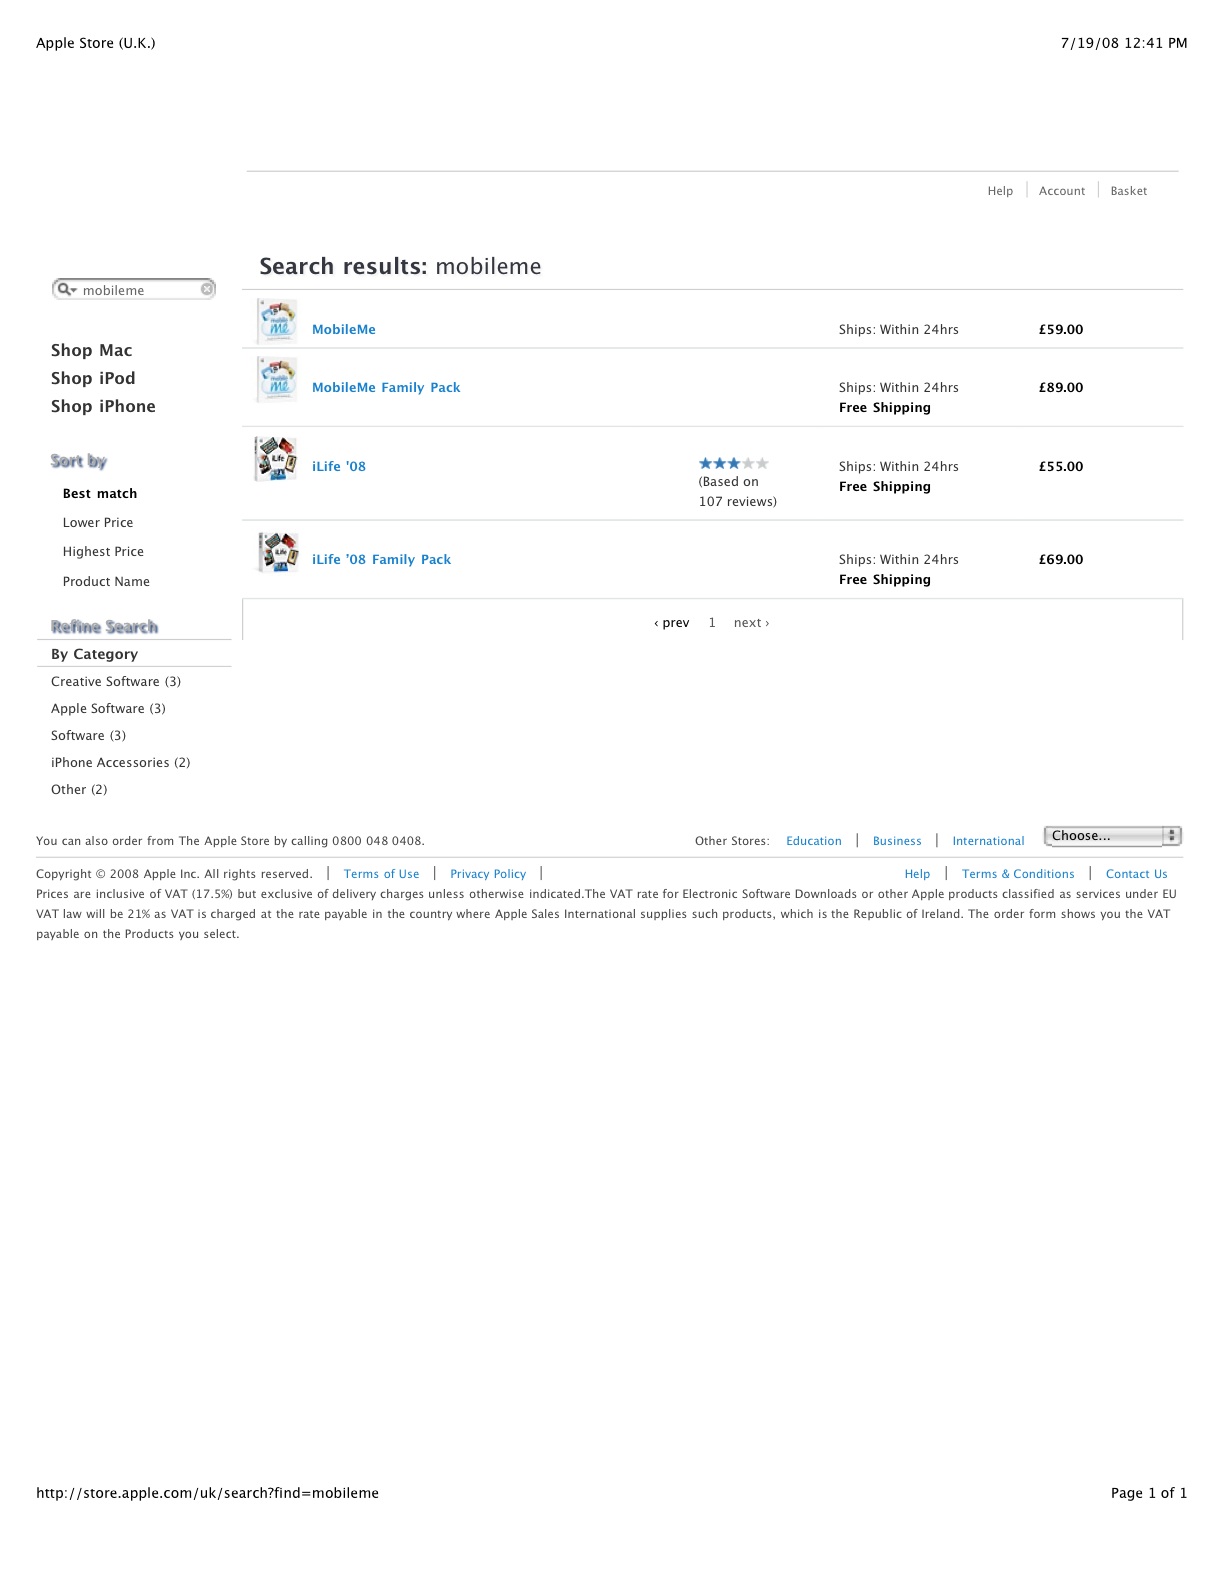Filter by Apple Software category

[108, 709]
